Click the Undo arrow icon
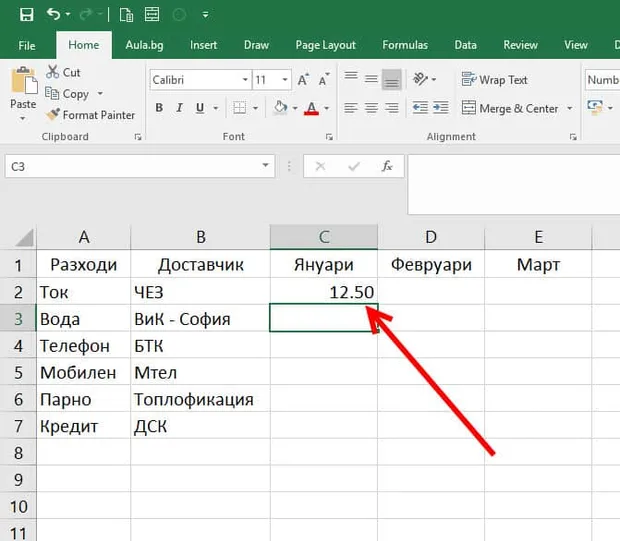 coord(53,15)
